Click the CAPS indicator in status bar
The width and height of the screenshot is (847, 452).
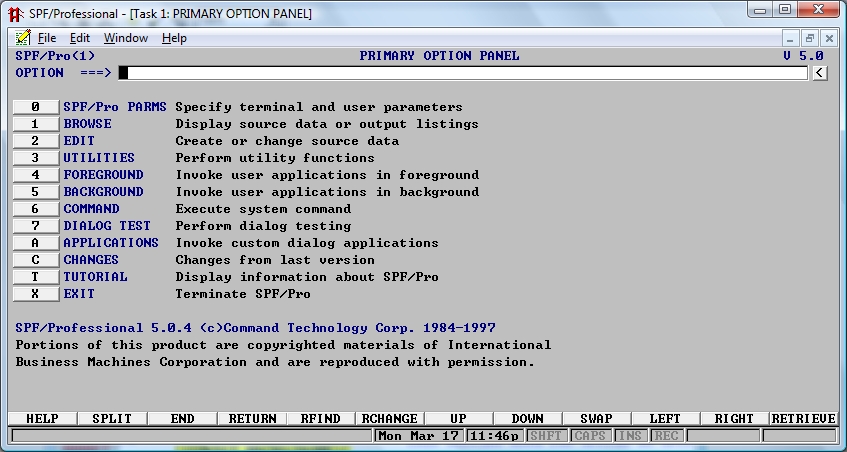click(x=590, y=435)
